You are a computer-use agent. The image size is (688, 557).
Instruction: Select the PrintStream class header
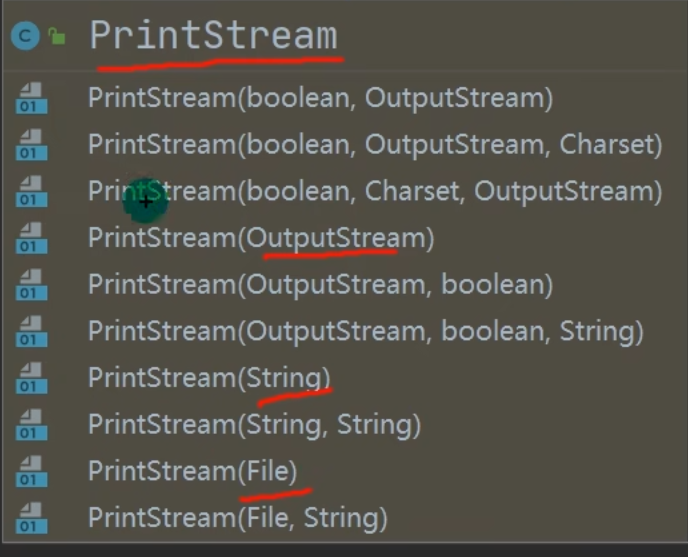pyautogui.click(x=213, y=36)
